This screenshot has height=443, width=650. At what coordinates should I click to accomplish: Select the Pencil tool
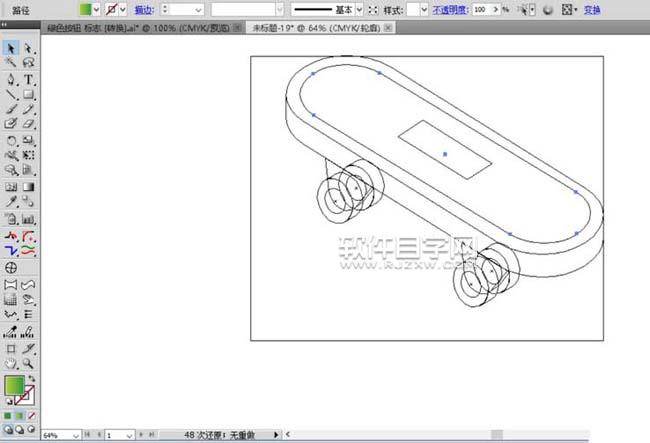28,109
